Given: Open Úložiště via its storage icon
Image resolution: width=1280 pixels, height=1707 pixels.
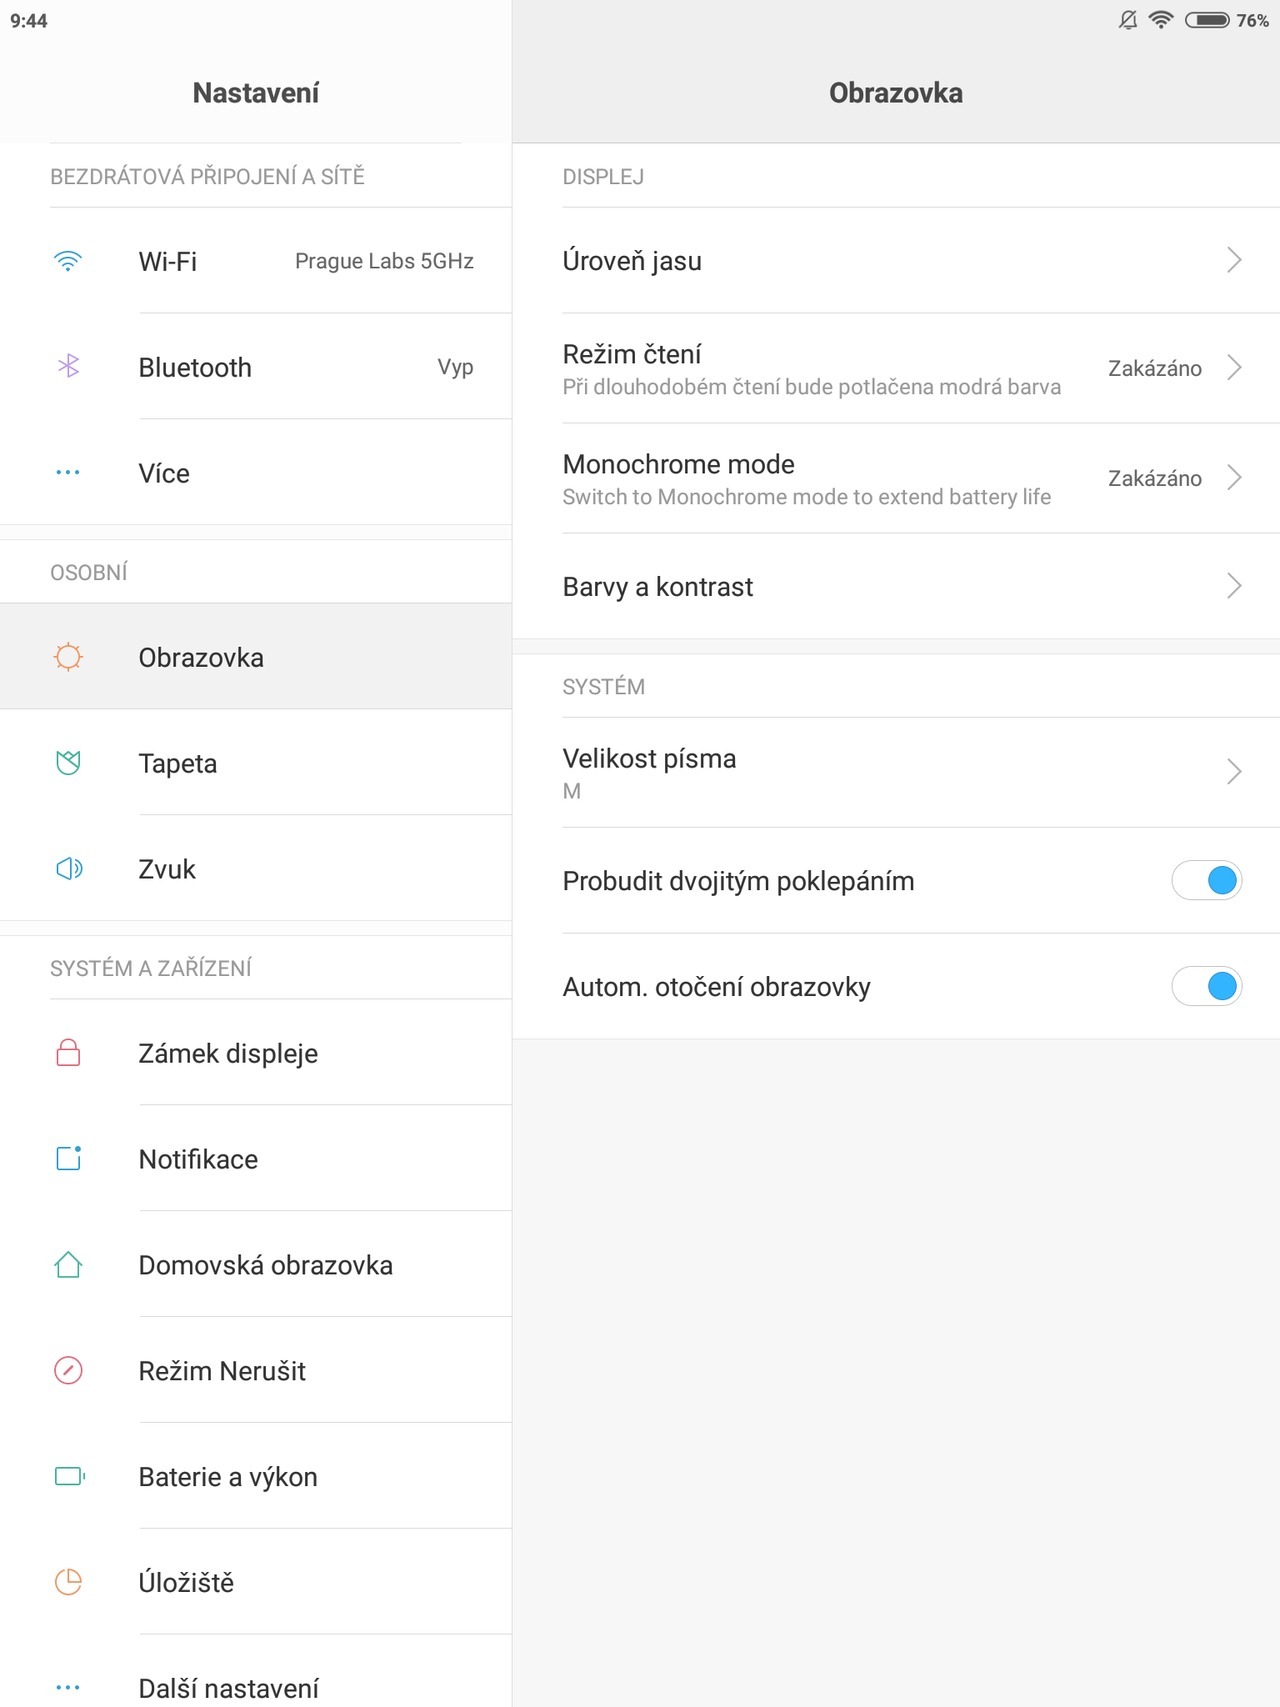Looking at the screenshot, I should pos(67,1582).
